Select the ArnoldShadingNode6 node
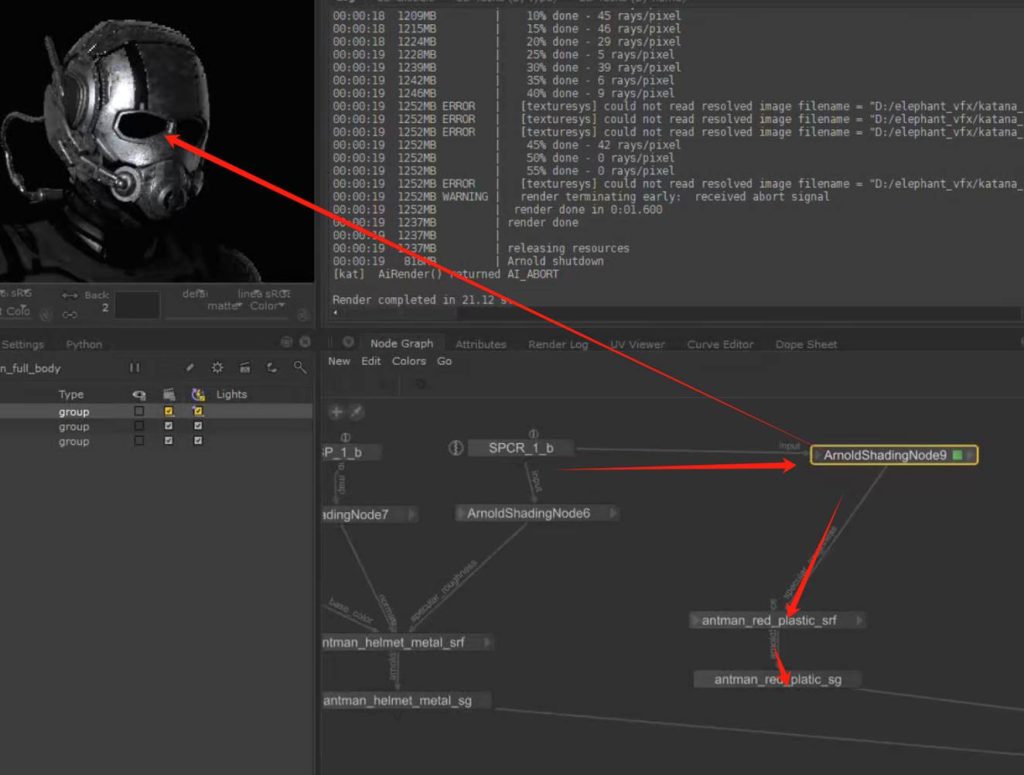The width and height of the screenshot is (1024, 775). [x=528, y=513]
